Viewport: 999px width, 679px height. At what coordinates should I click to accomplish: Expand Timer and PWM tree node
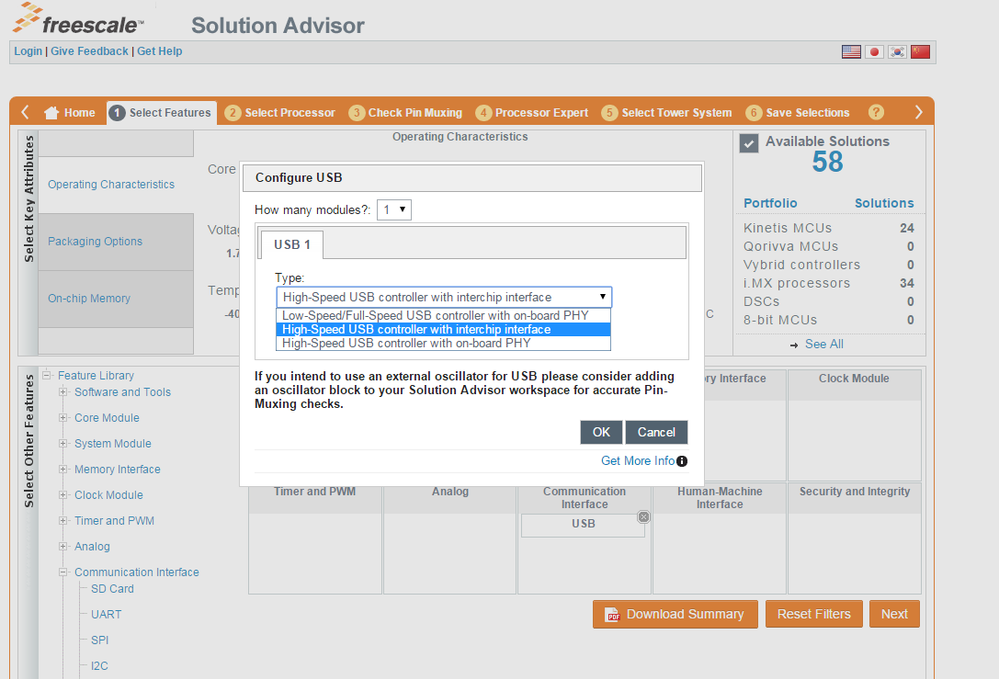[x=62, y=520]
